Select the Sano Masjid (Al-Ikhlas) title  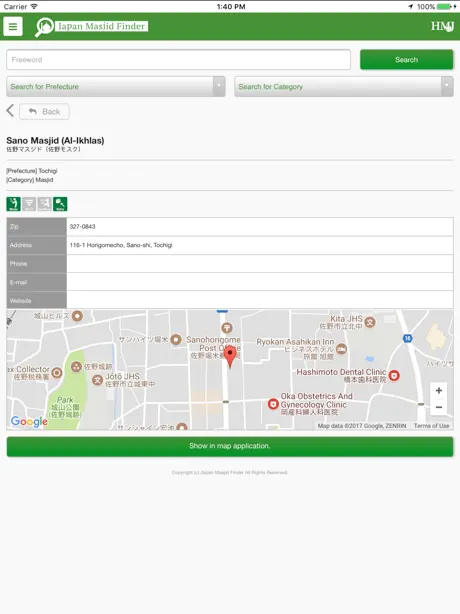[55, 140]
